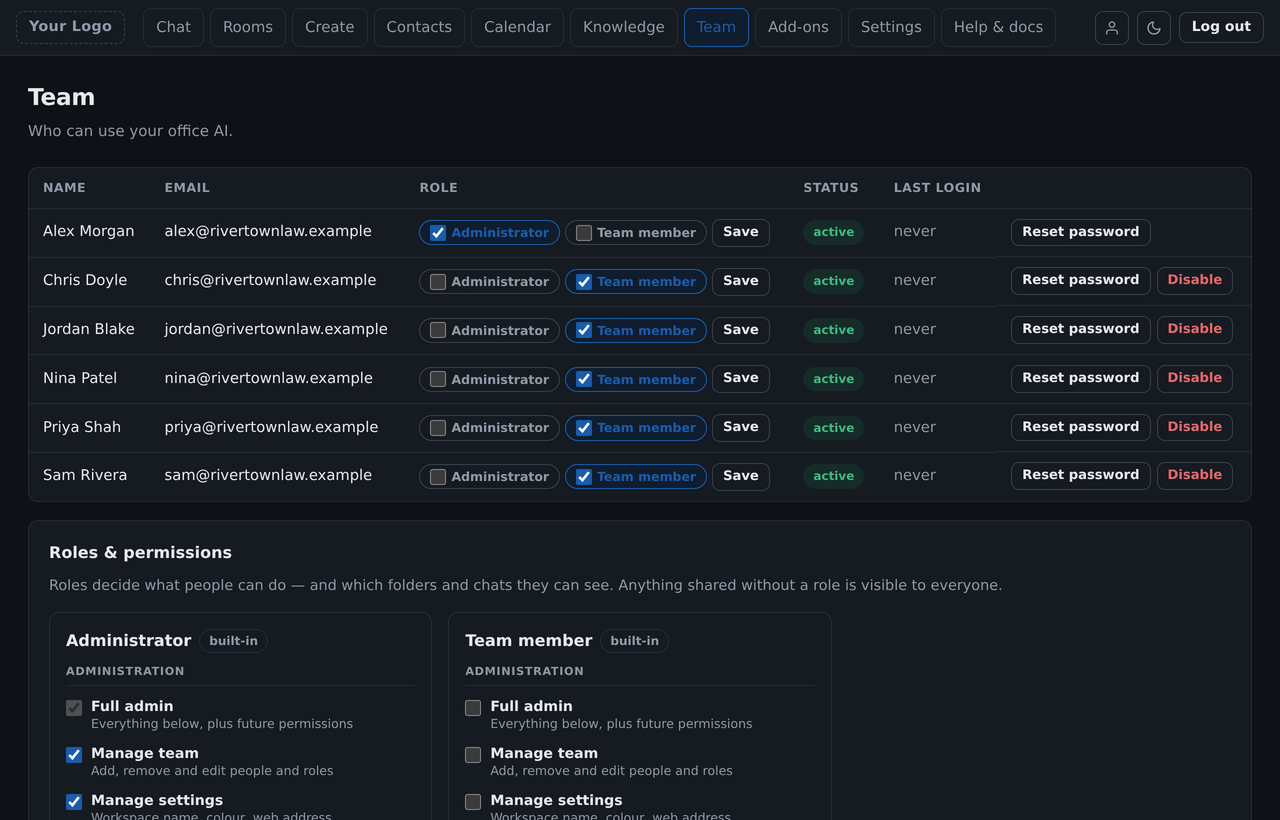This screenshot has height=820, width=1280.
Task: Switch to the Contacts tab
Action: (419, 27)
